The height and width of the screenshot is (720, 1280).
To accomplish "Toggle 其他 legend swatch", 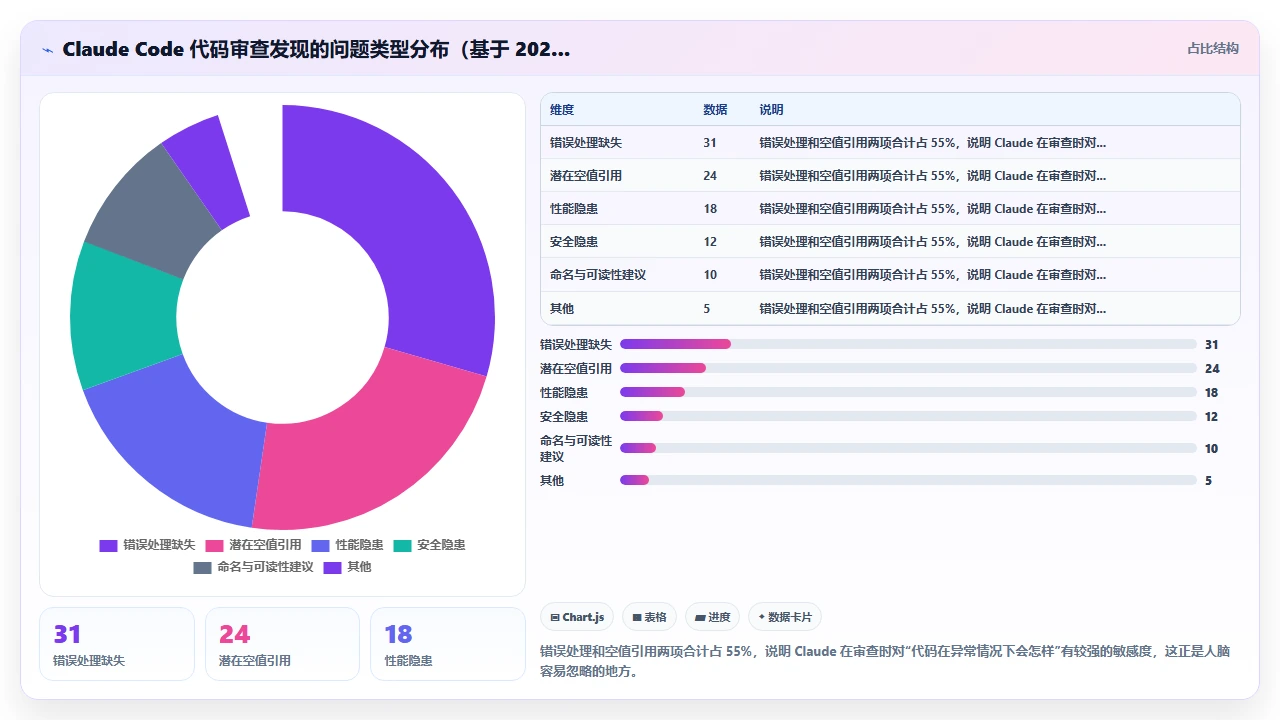I will (x=332, y=567).
